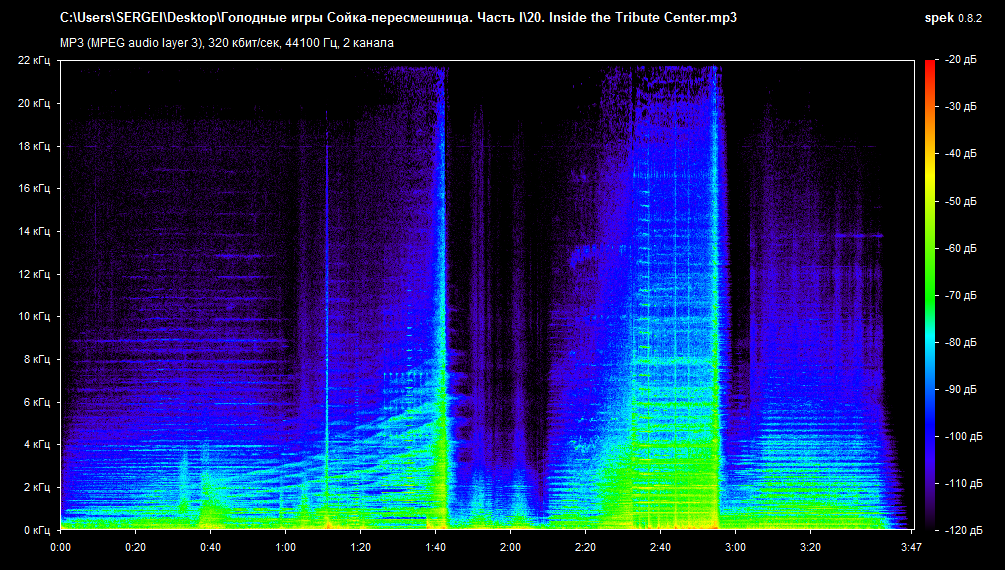
Task: Click the 2:00 time axis label
Action: 510,548
